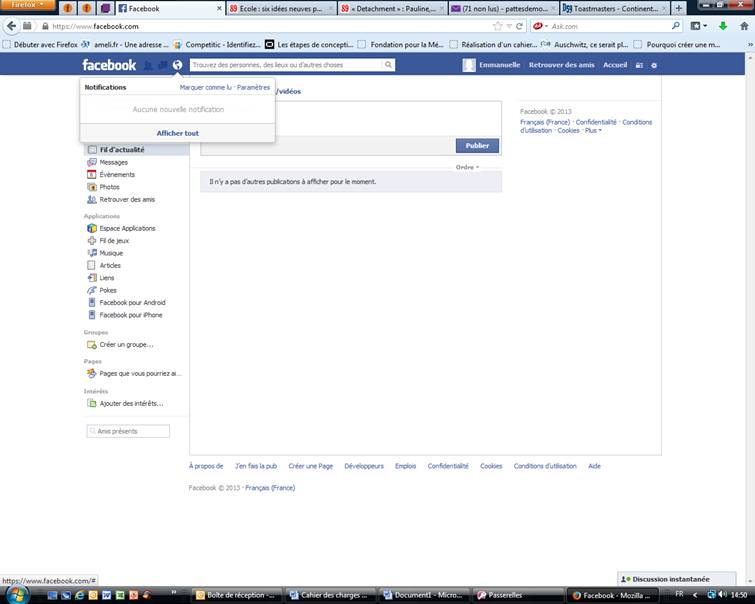
Task: Click Afficher tout in notifications
Action: coord(177,133)
